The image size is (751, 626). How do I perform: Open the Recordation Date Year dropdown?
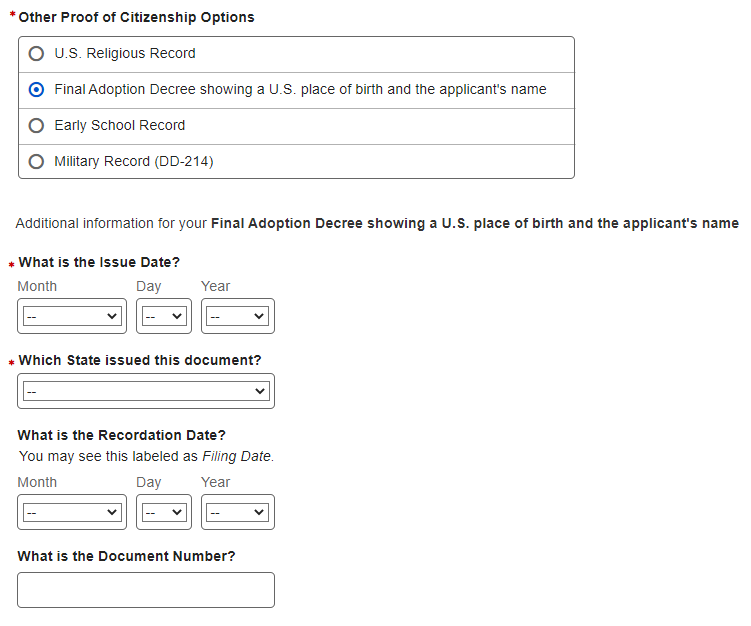[x=237, y=512]
